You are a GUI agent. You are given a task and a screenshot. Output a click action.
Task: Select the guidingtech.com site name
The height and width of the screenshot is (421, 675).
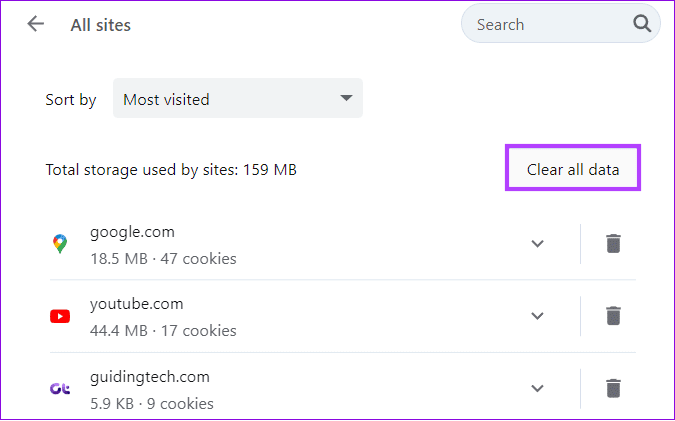click(x=150, y=377)
